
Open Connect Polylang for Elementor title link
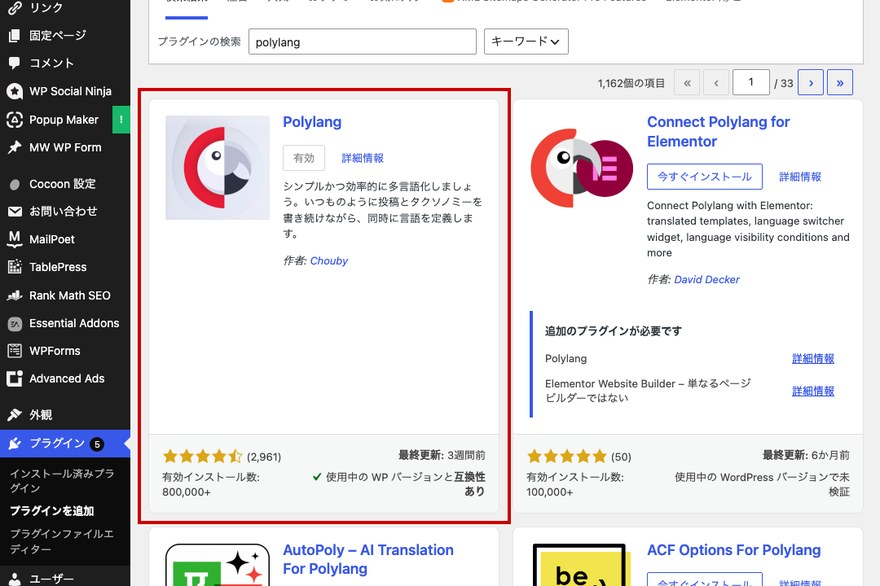click(x=718, y=131)
